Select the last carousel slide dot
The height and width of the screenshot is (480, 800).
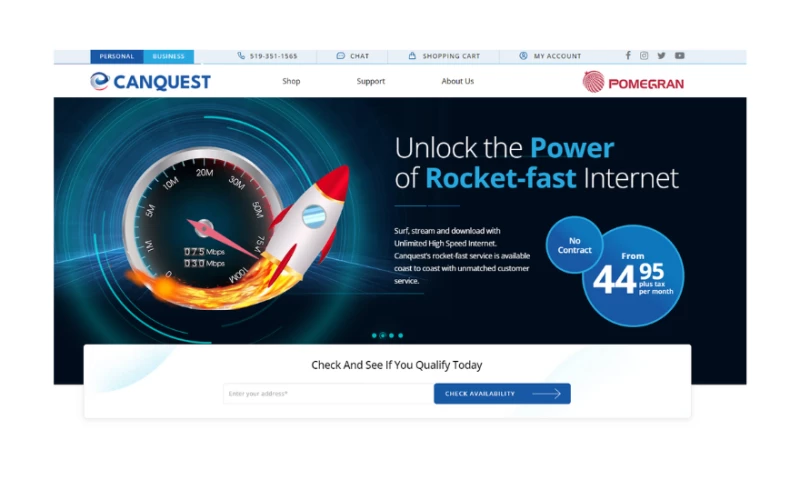point(401,335)
